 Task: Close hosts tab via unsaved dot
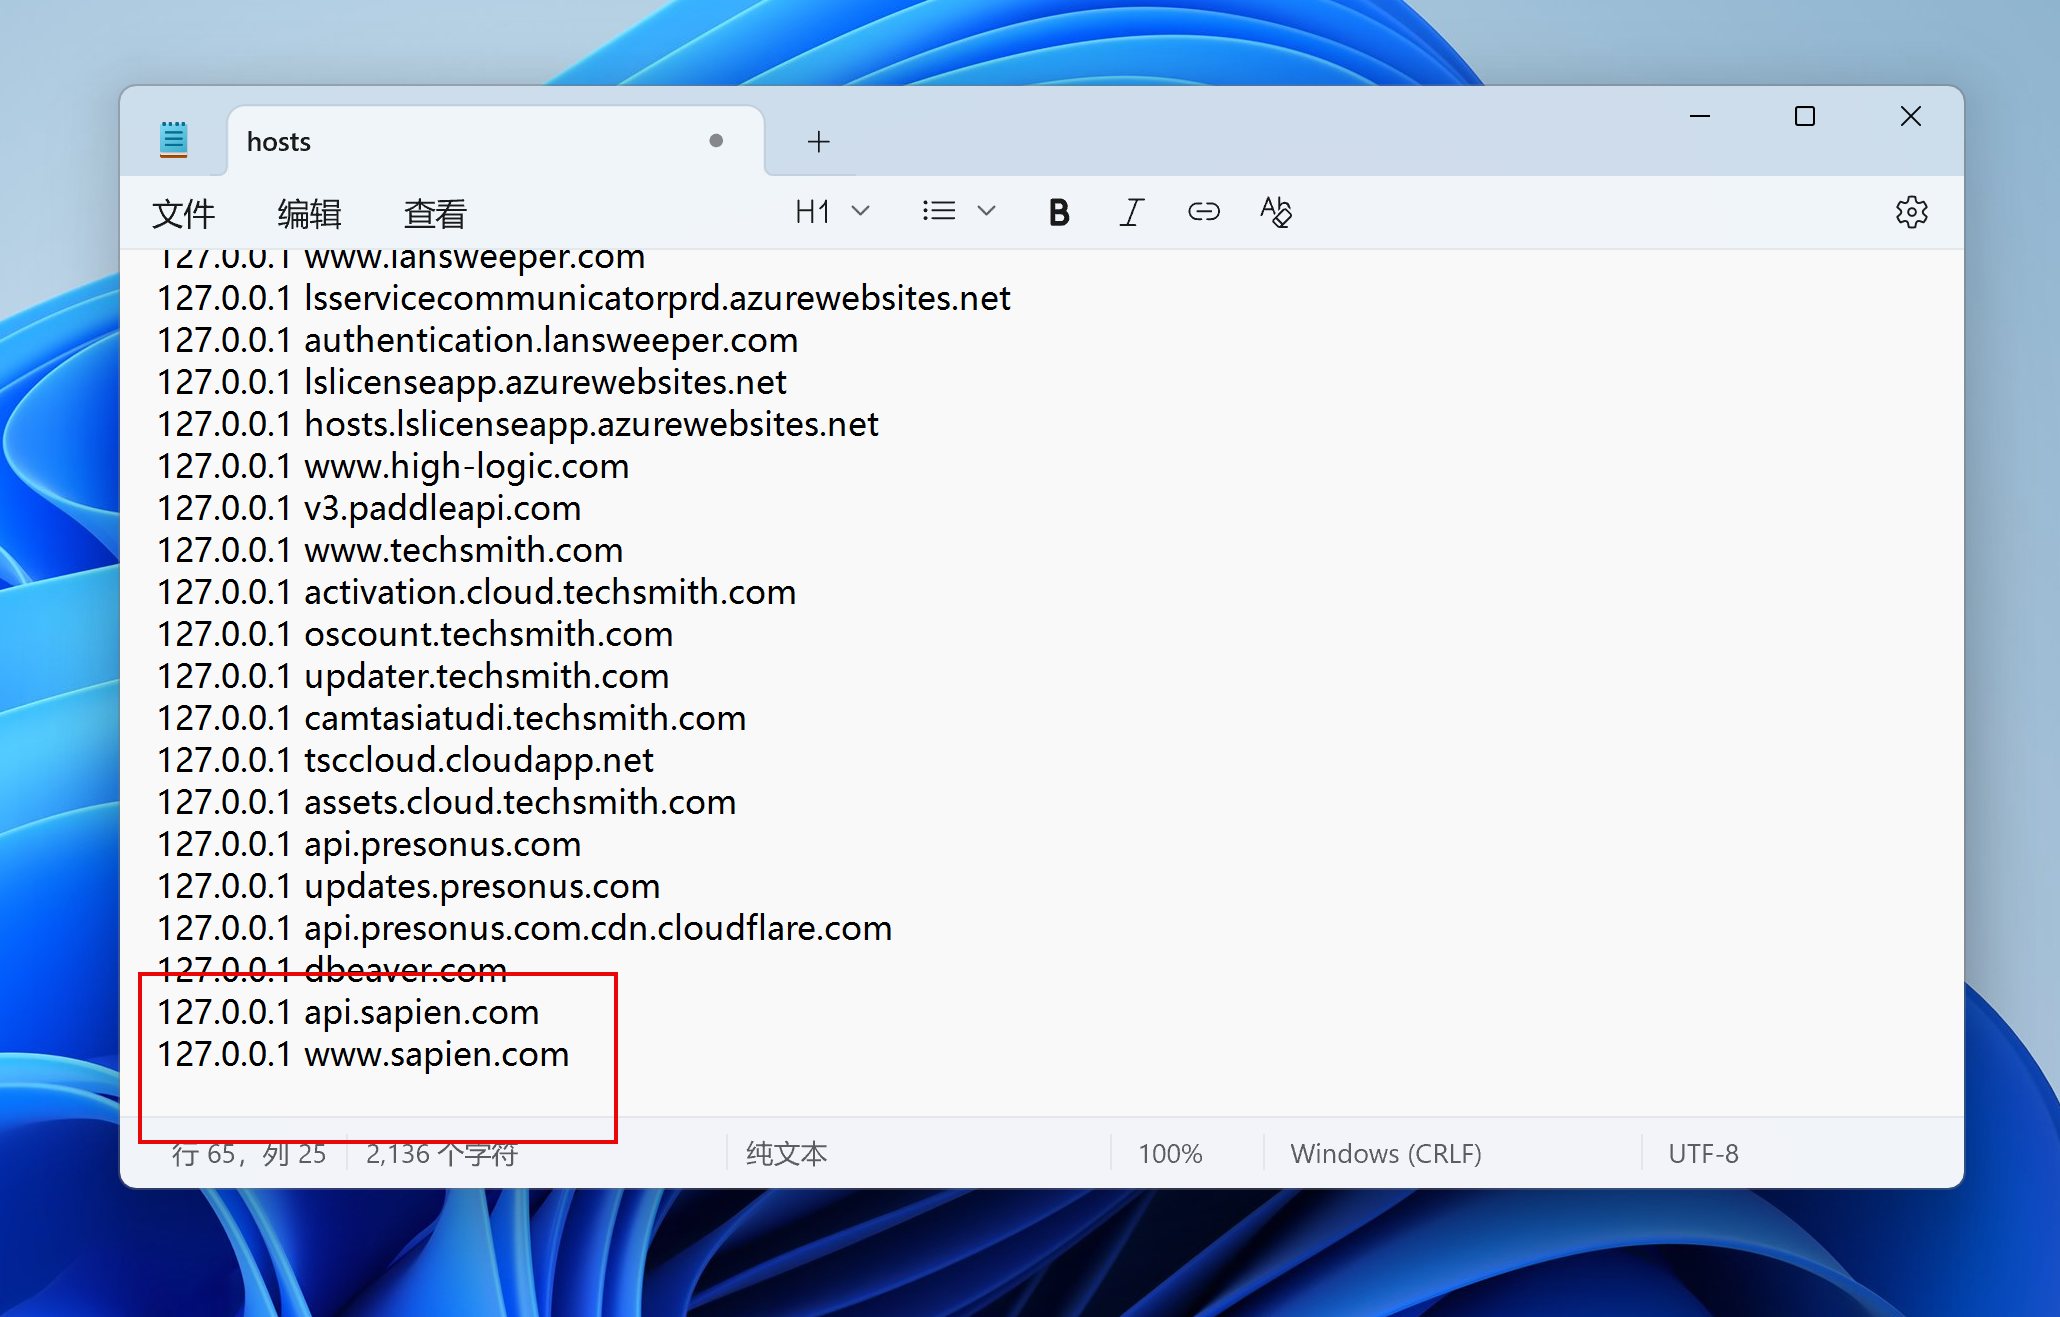716,141
